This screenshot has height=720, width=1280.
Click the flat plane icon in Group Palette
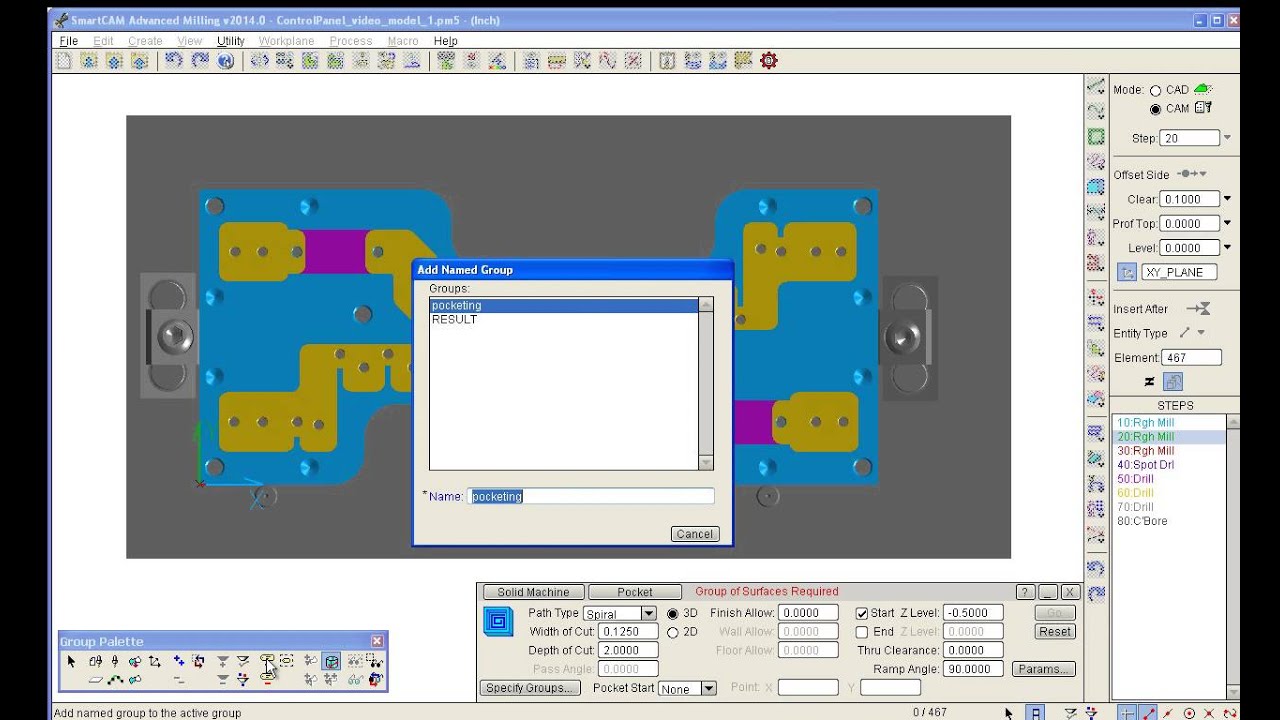[96, 680]
